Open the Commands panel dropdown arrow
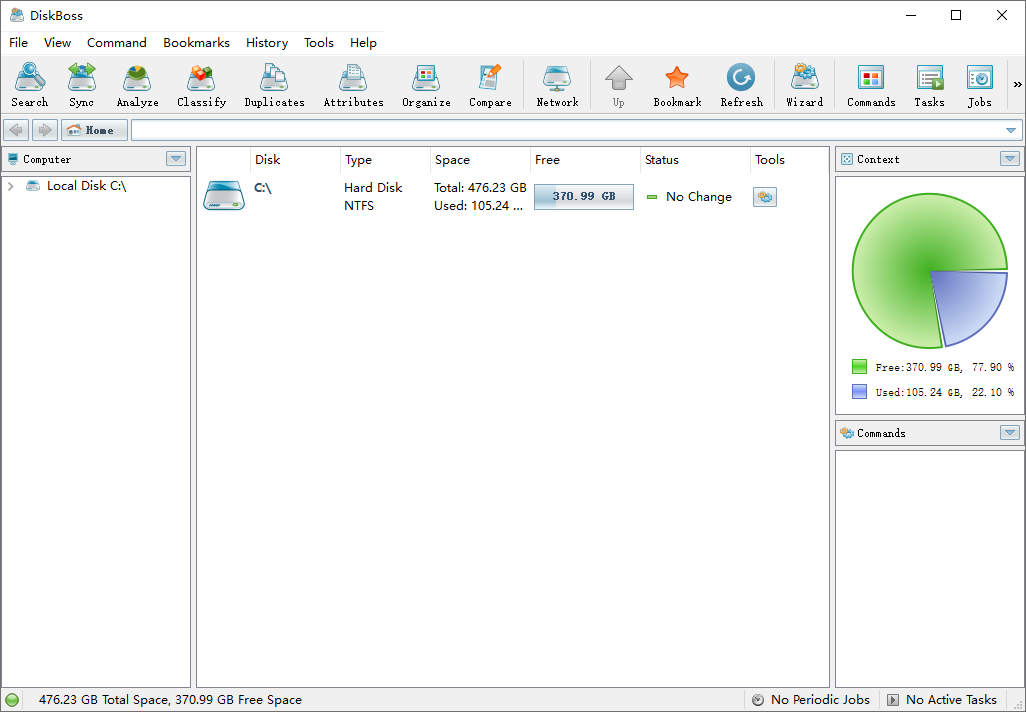 (x=1010, y=433)
